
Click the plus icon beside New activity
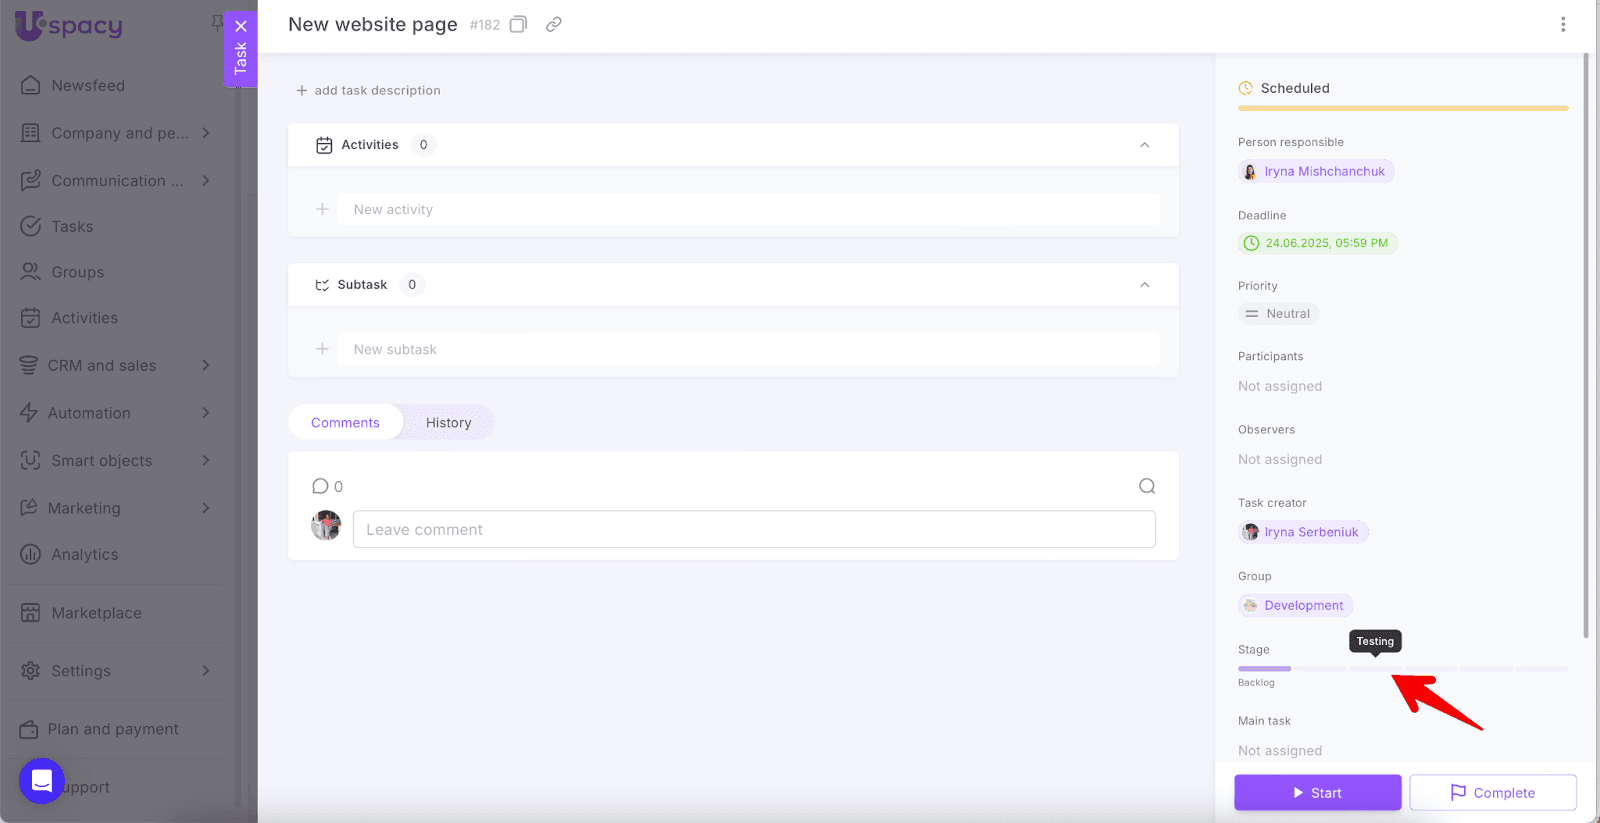pos(322,209)
